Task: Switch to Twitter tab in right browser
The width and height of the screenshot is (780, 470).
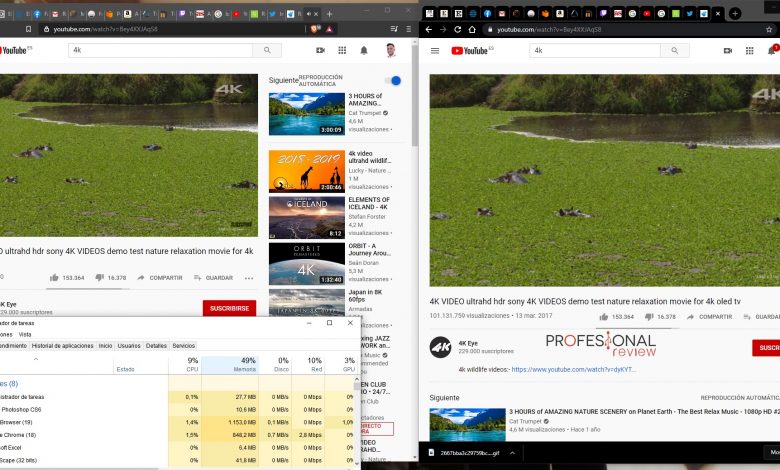Action: [x=689, y=14]
